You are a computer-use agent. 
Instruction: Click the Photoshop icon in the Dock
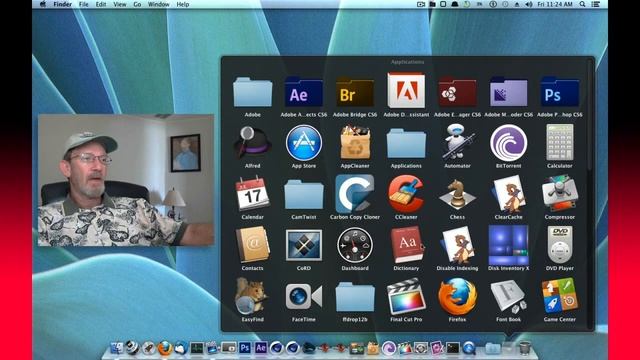[x=244, y=348]
